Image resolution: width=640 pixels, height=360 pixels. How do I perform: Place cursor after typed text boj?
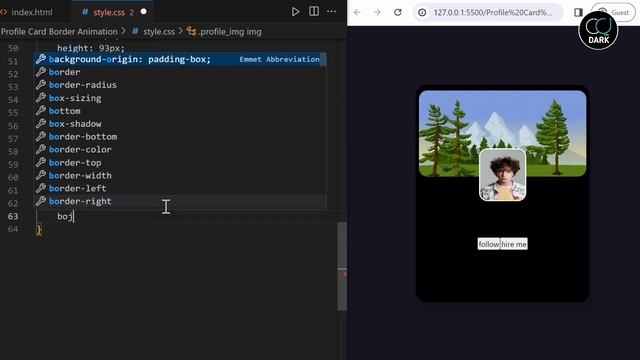[73, 216]
